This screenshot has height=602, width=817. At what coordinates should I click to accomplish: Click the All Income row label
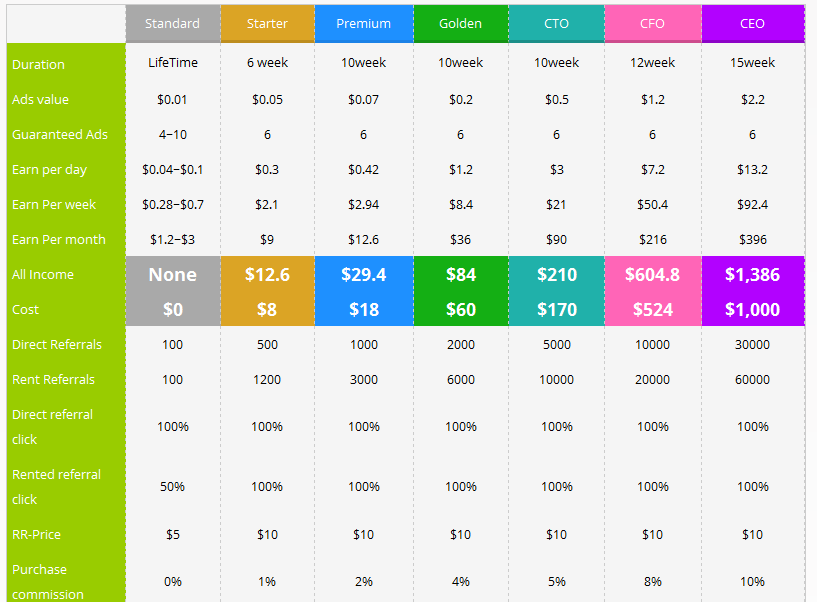point(43,274)
